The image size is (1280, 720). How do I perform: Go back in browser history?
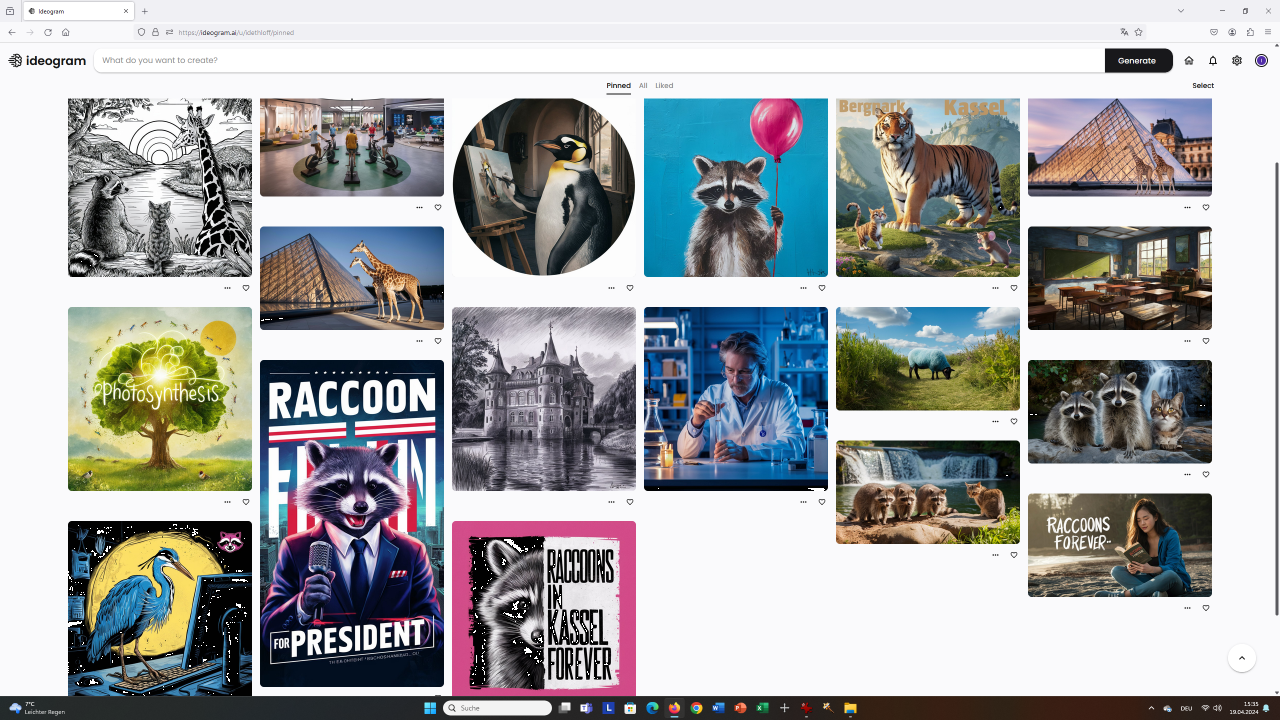[x=12, y=32]
